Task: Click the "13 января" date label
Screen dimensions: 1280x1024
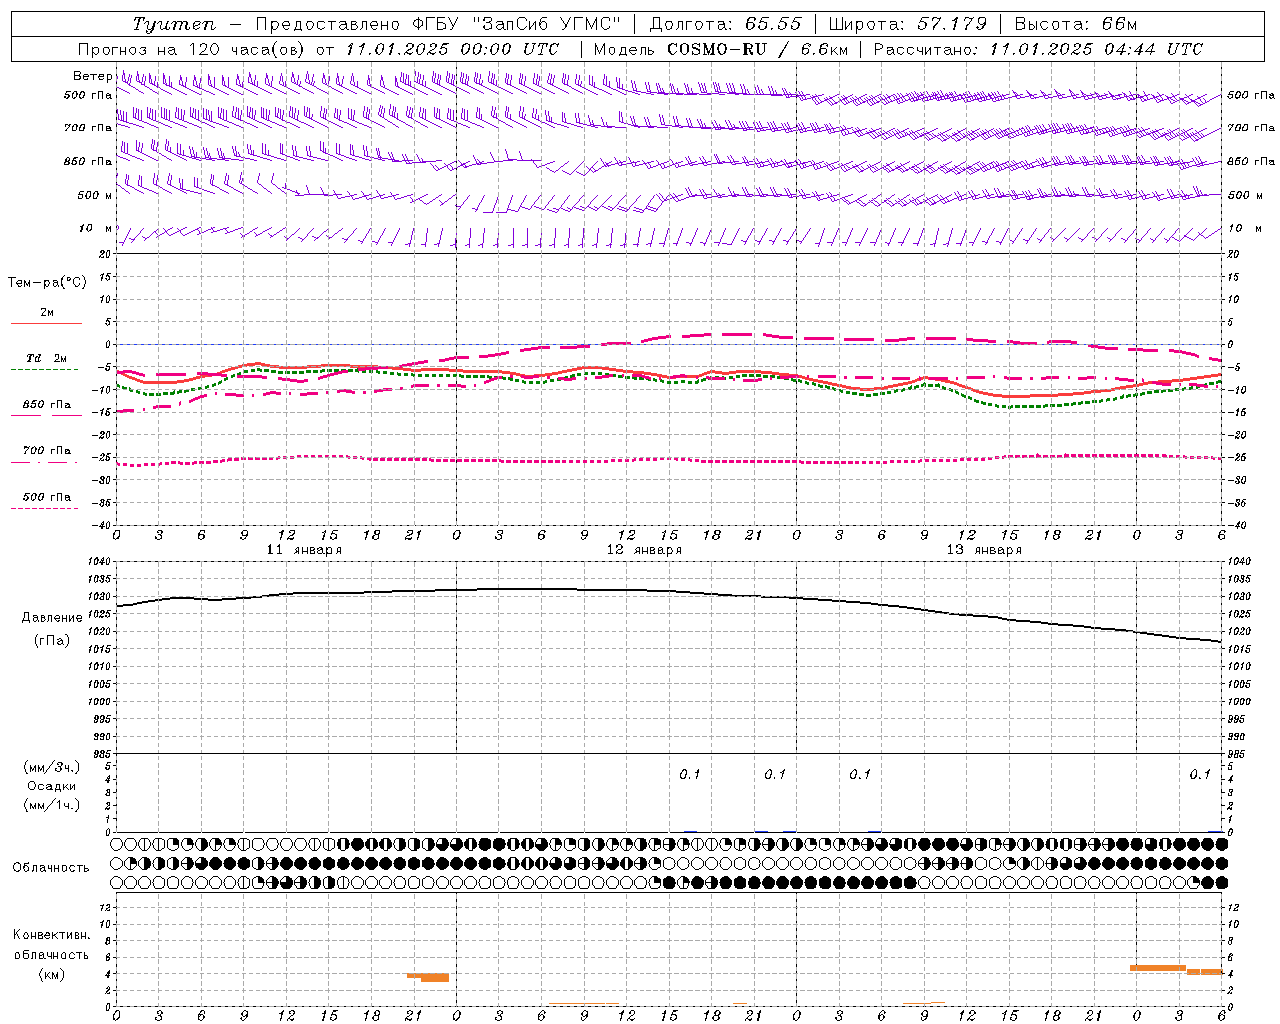Action: (984, 550)
